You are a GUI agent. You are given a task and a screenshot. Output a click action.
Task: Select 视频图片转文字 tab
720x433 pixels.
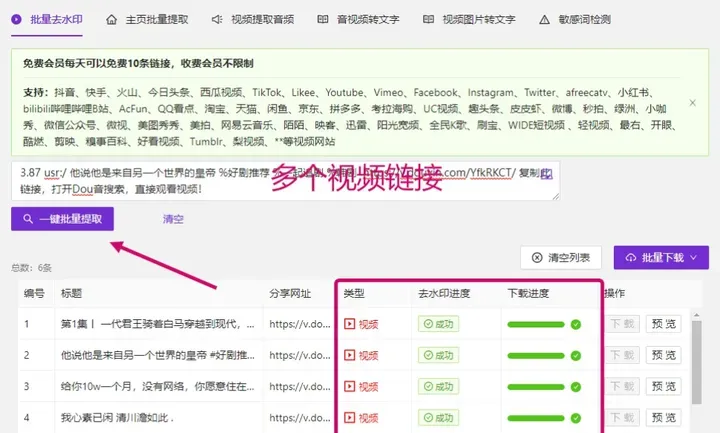[x=469, y=20]
